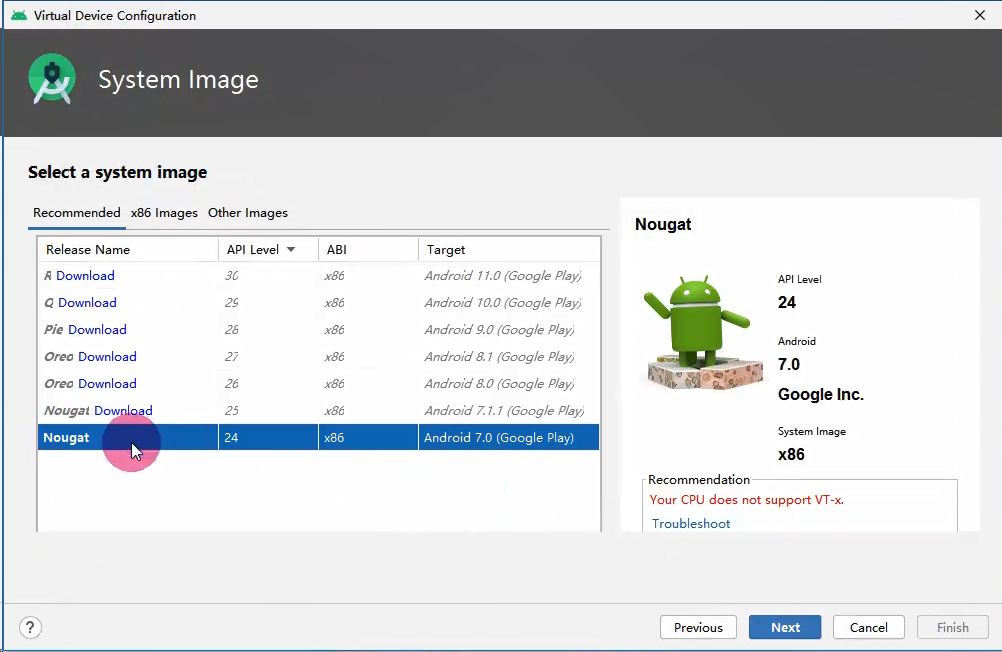1002x652 pixels.
Task: Open the Other Images tab
Action: (248, 213)
